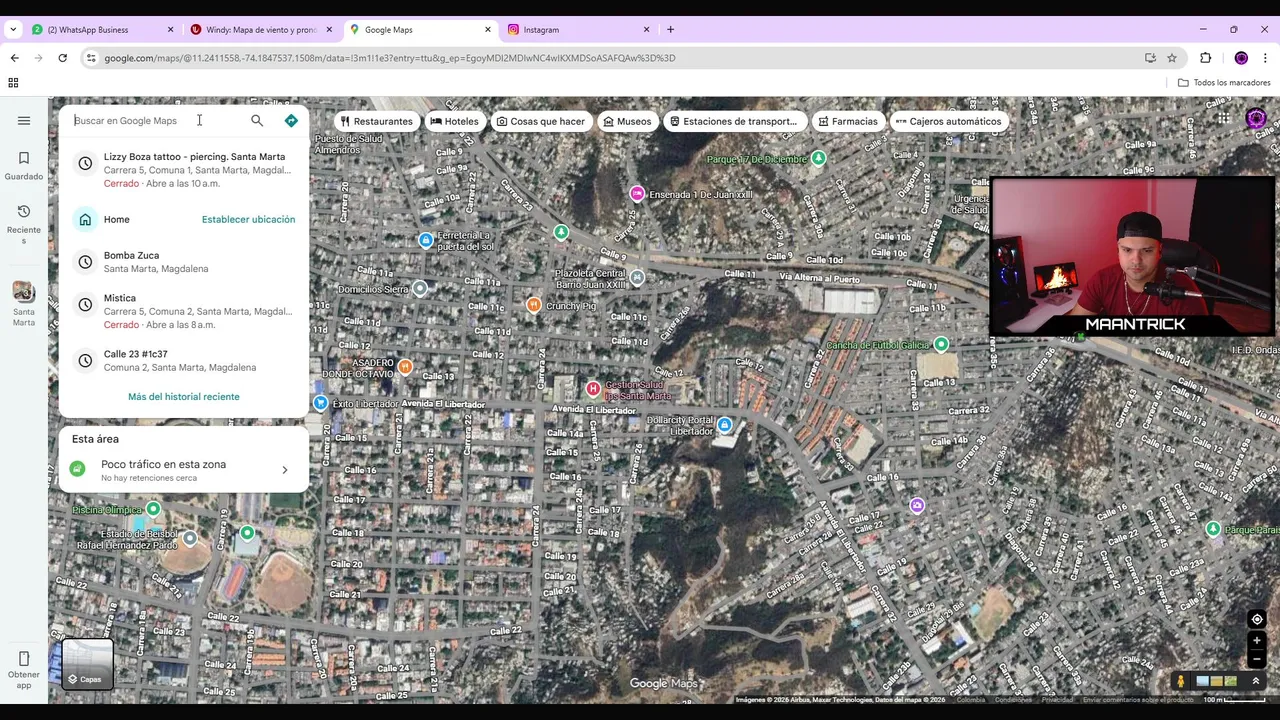
Task: Bookmark this page with the star
Action: pos(1172,58)
